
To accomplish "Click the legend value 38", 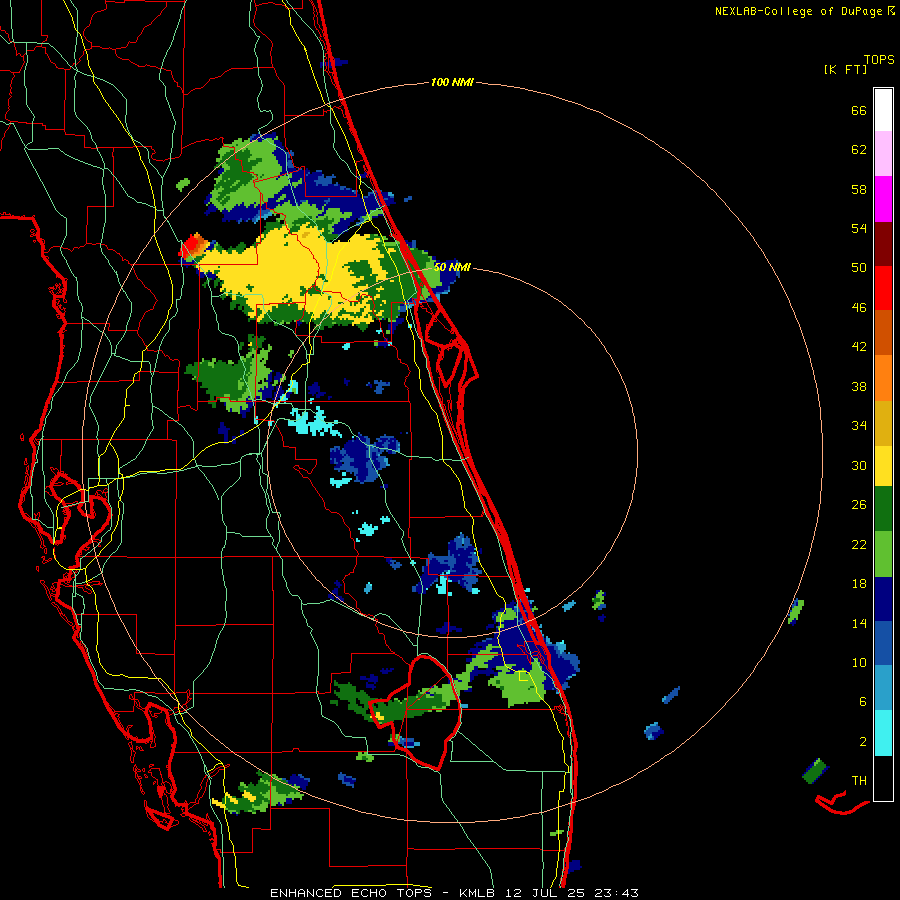I will (859, 387).
